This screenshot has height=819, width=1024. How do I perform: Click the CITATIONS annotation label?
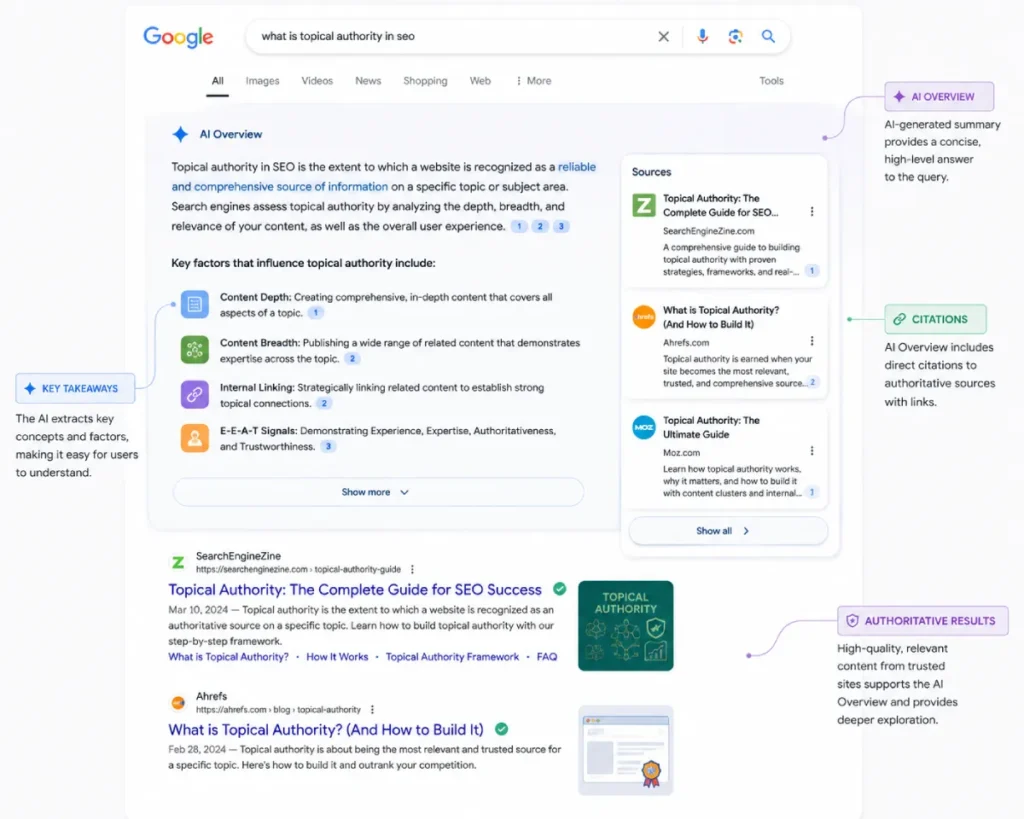[x=935, y=319]
